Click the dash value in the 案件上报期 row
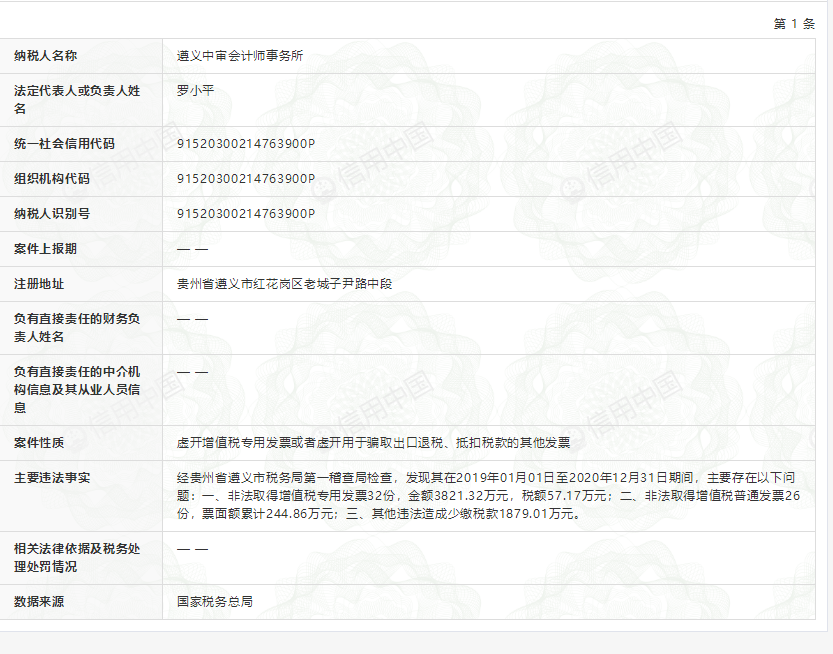Viewport: 833px width, 654px height. [x=192, y=249]
